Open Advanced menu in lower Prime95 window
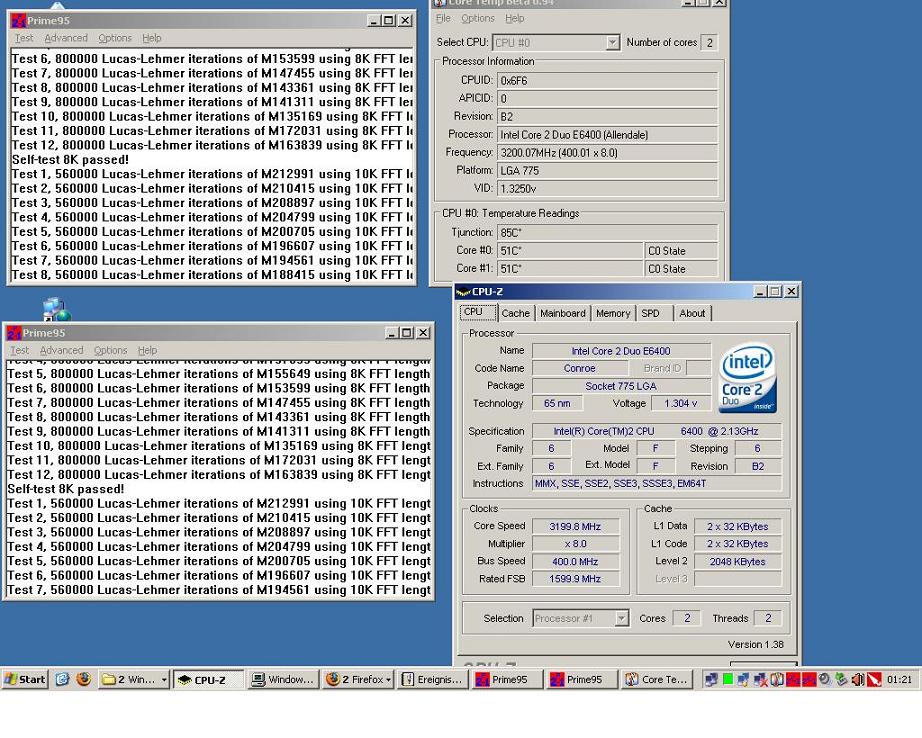This screenshot has height=738, width=922. (x=62, y=350)
